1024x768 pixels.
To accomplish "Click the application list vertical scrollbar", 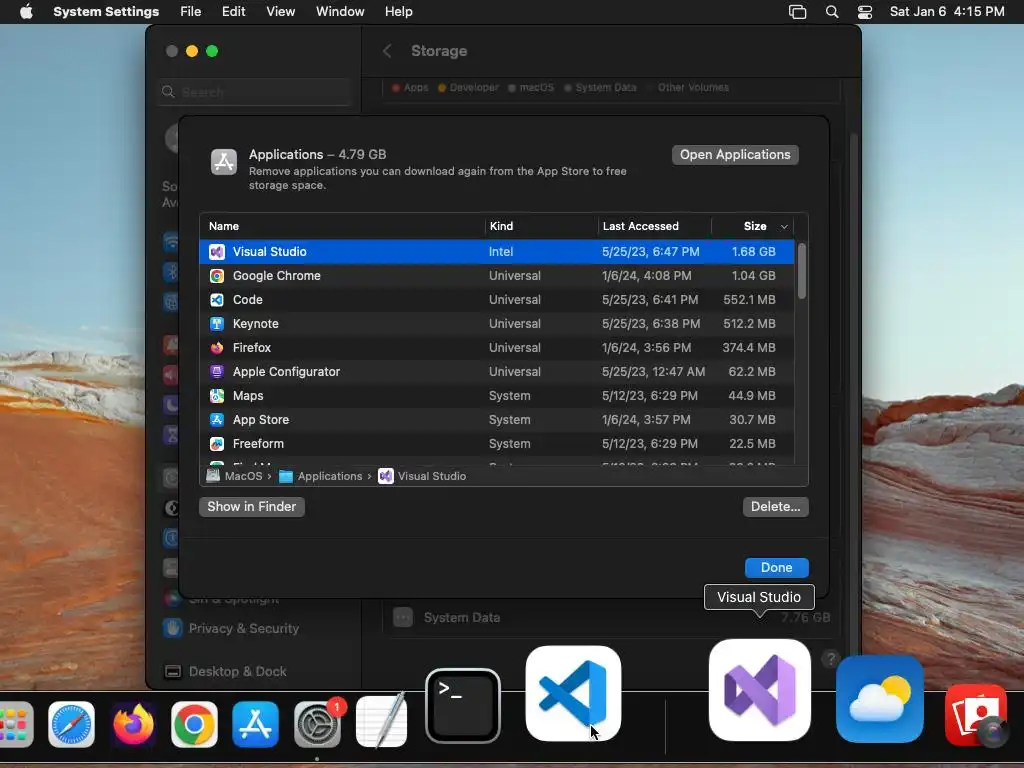I will (801, 271).
